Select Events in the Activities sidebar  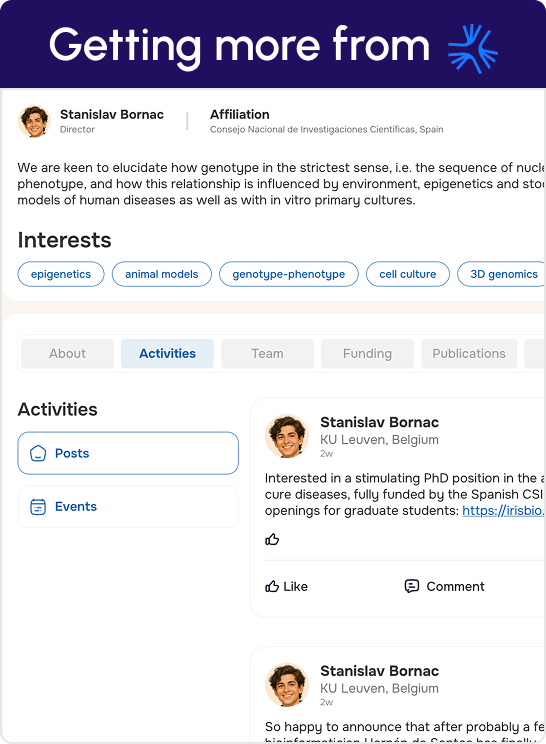[x=128, y=507]
